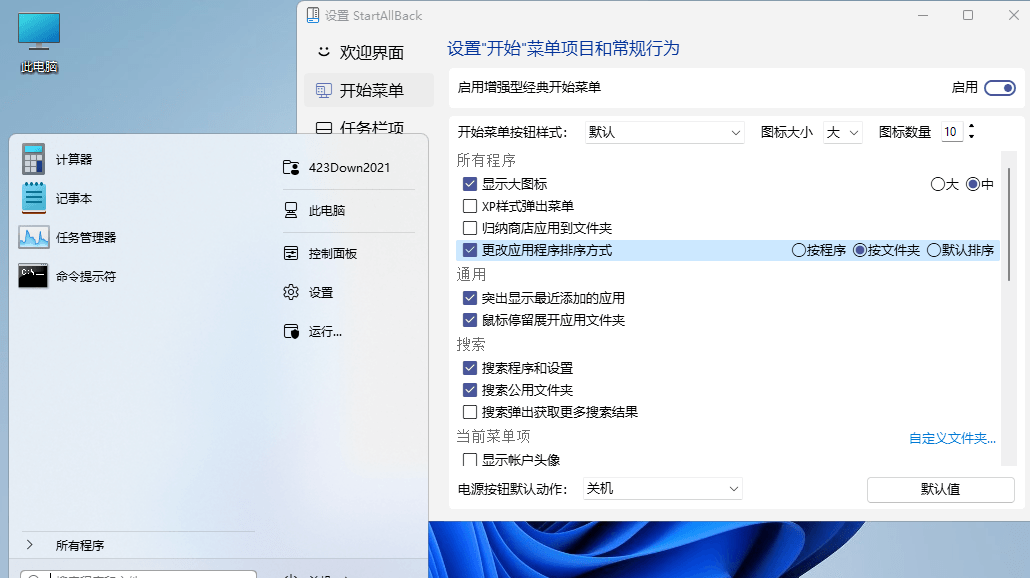Open 设置 entry in start menu
Screen dimensions: 1030x578
(x=349, y=292)
